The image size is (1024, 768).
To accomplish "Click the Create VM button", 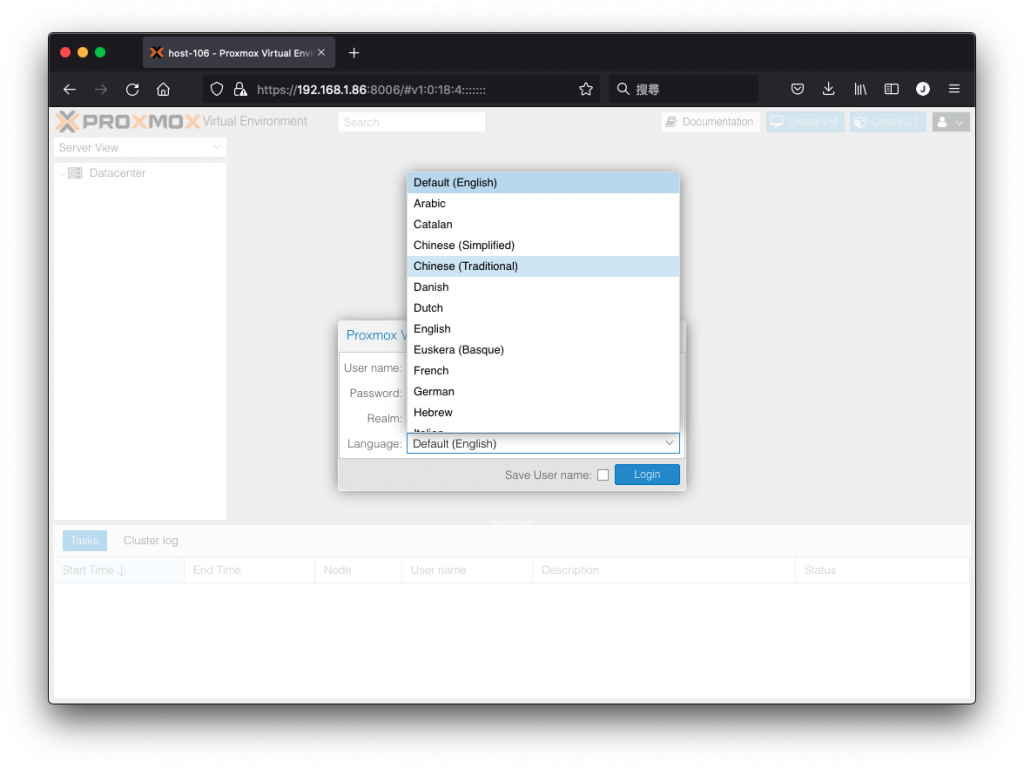I will tap(805, 122).
